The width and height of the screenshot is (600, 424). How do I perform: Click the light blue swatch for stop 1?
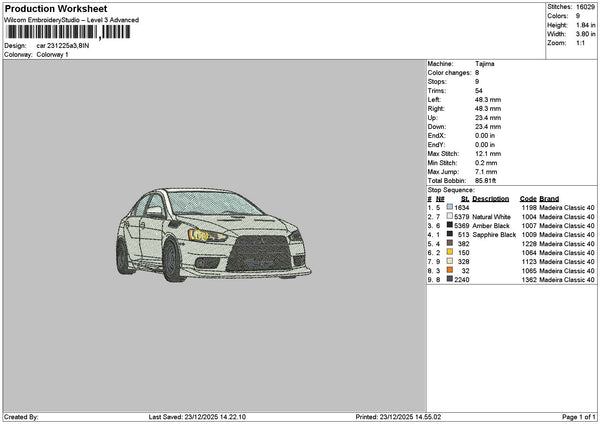click(x=450, y=207)
